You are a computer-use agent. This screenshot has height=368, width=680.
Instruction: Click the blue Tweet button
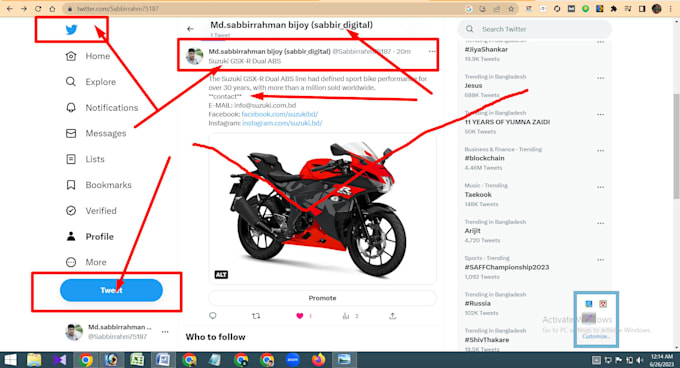click(x=111, y=290)
